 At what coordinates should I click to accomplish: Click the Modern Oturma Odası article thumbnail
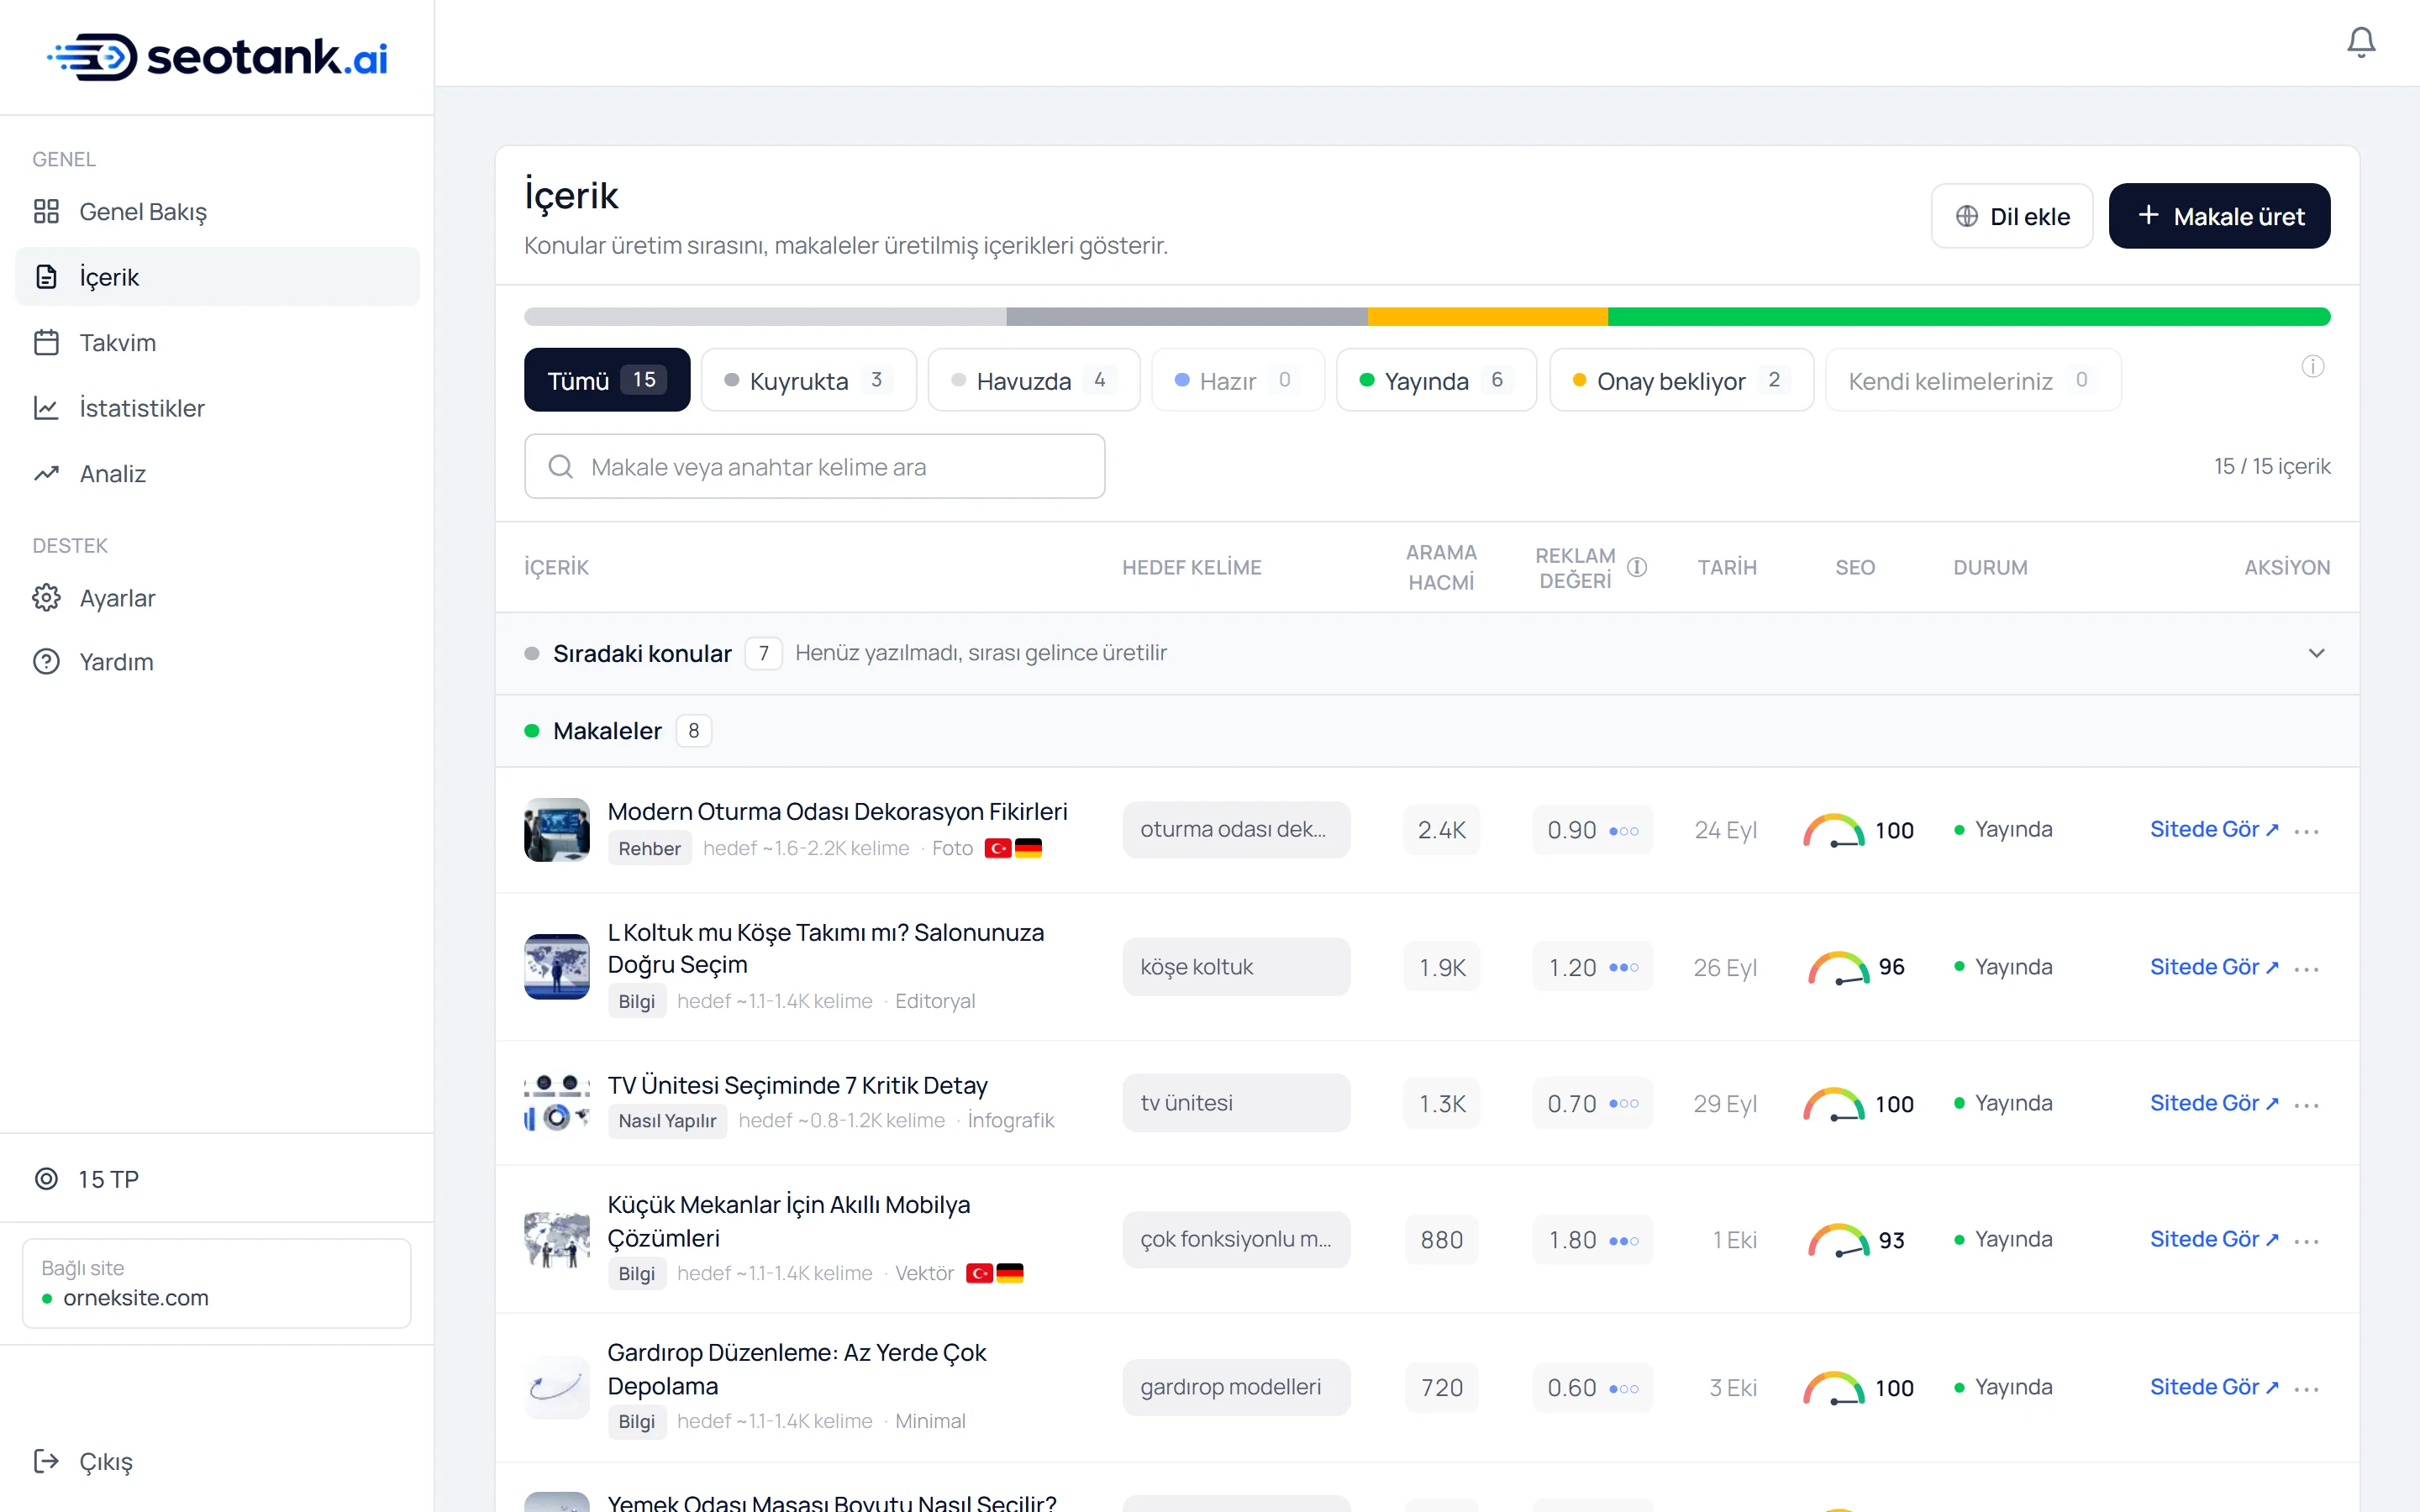557,829
